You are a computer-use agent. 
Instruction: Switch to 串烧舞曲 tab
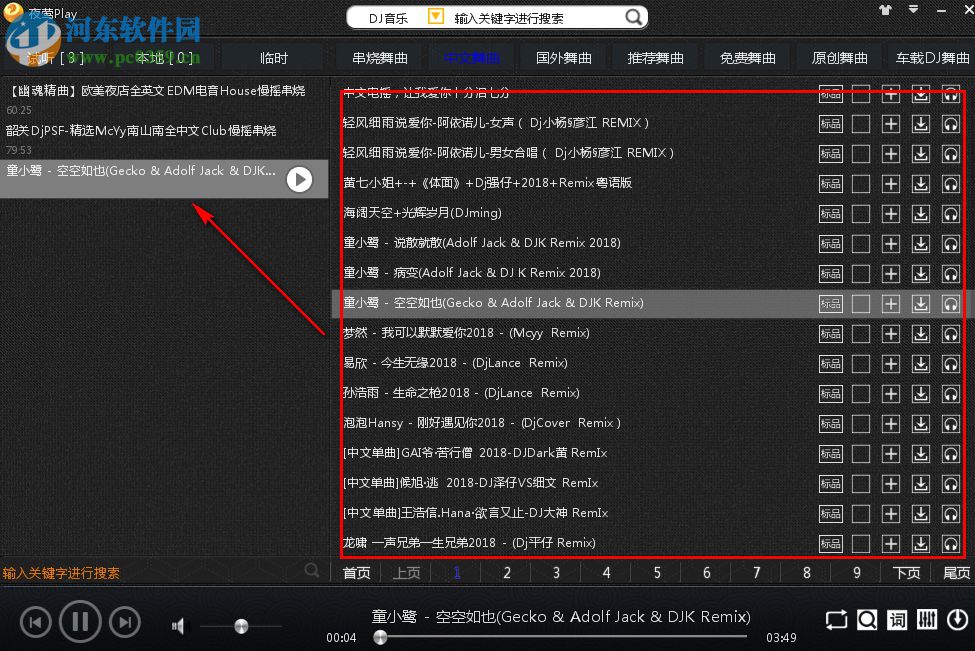[x=380, y=58]
